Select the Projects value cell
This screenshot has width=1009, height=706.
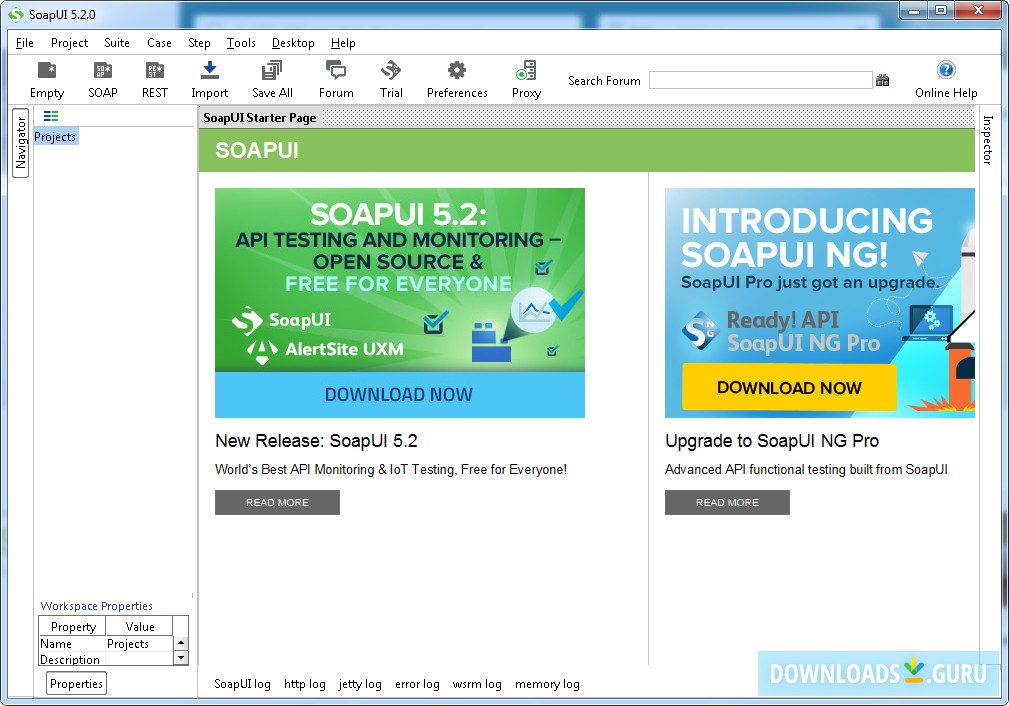[x=140, y=644]
